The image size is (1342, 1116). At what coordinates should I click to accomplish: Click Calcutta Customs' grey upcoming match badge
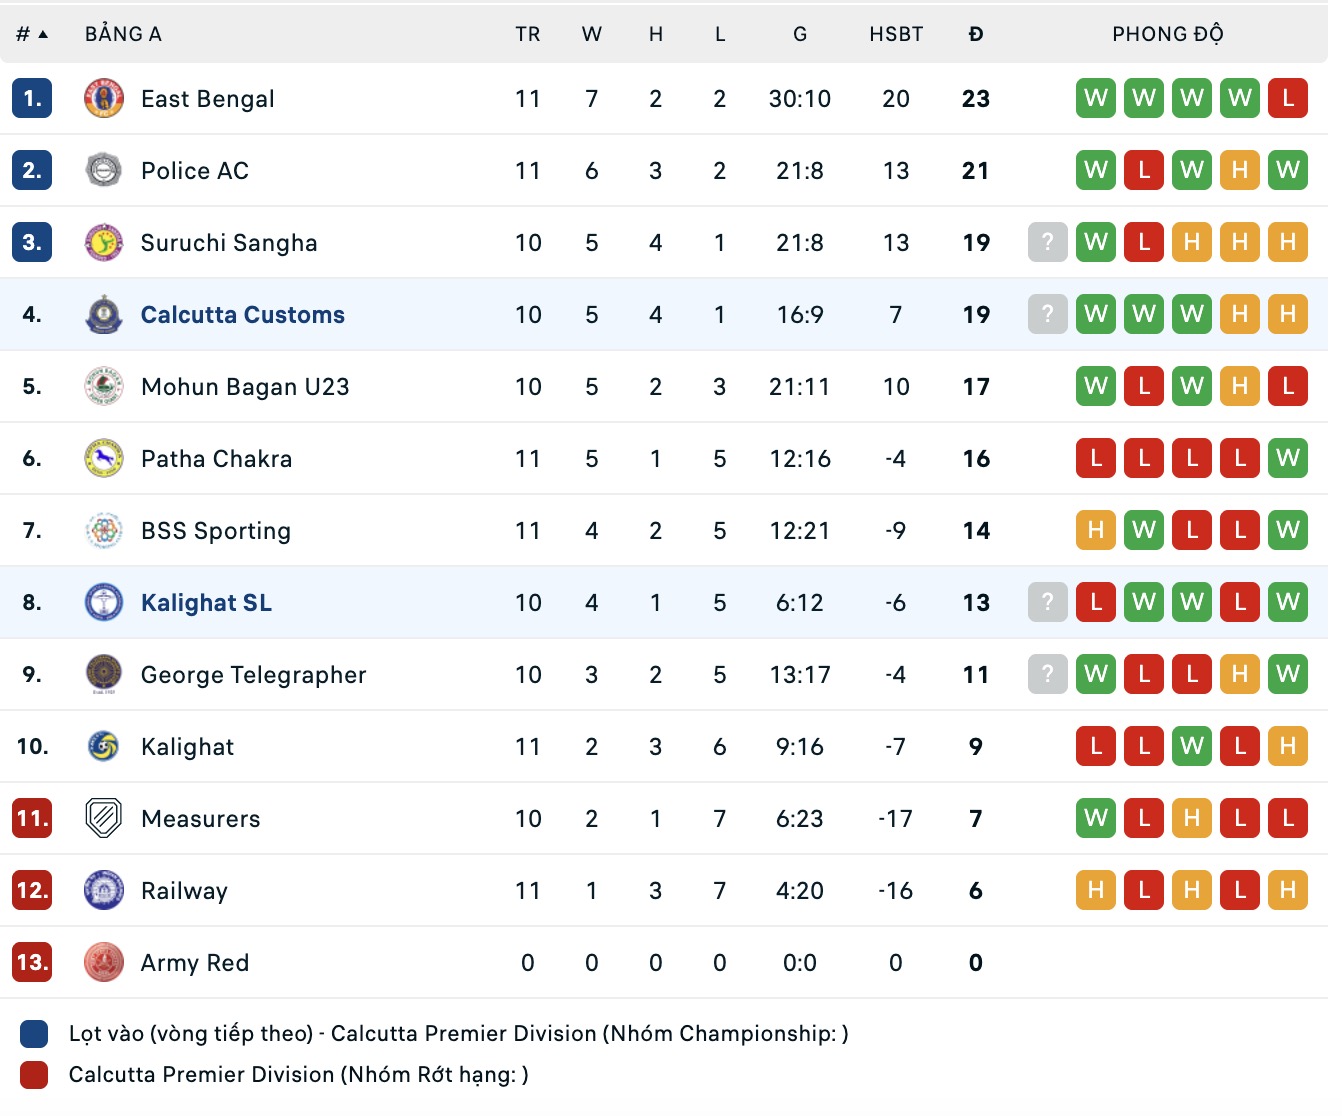click(1048, 314)
